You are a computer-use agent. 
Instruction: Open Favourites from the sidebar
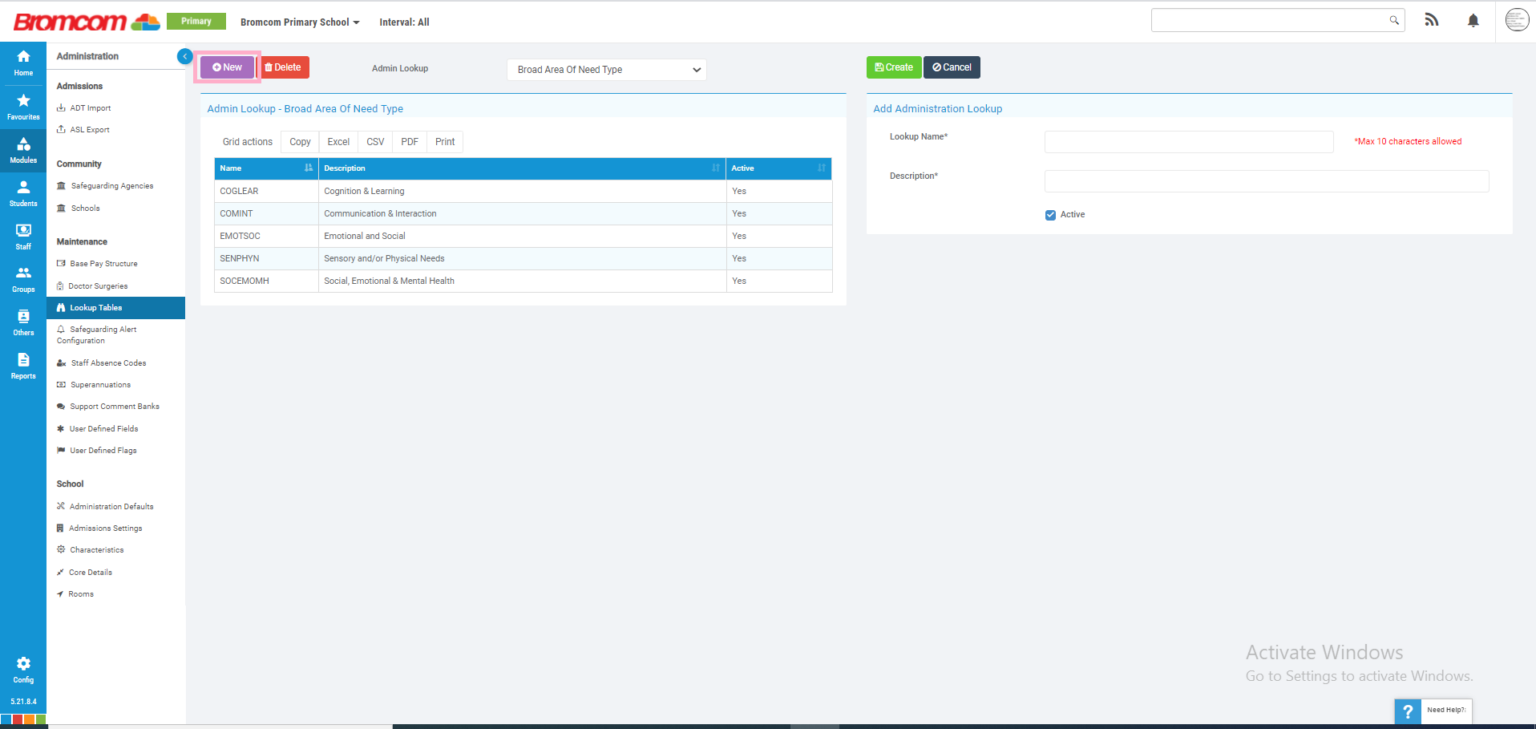[x=22, y=105]
